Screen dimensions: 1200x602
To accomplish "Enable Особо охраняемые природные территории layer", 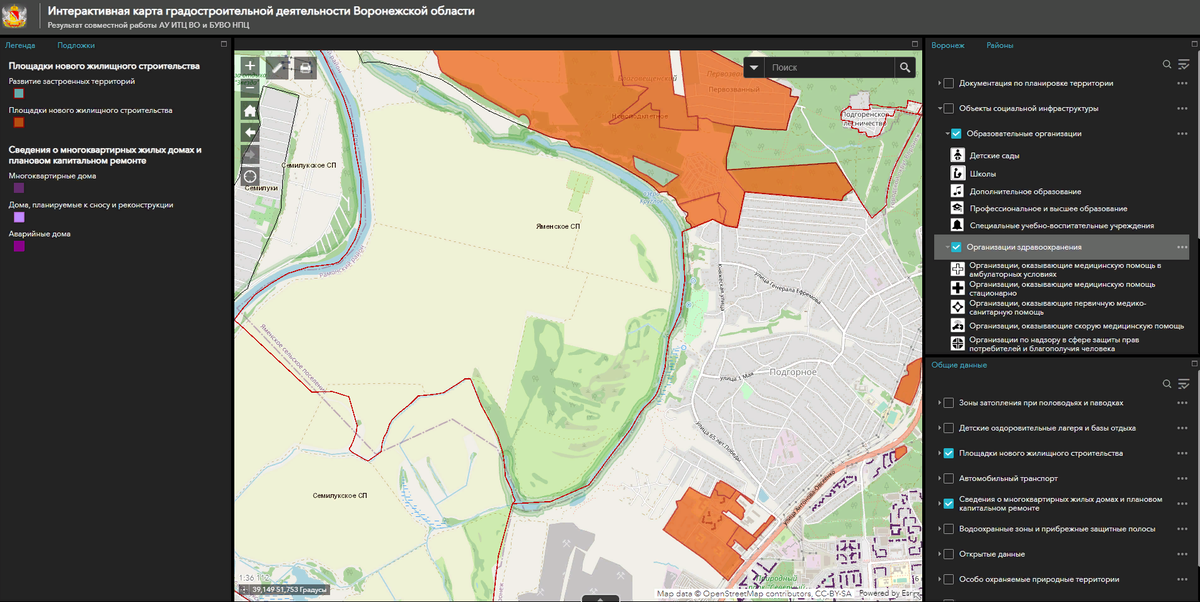I will coord(948,578).
